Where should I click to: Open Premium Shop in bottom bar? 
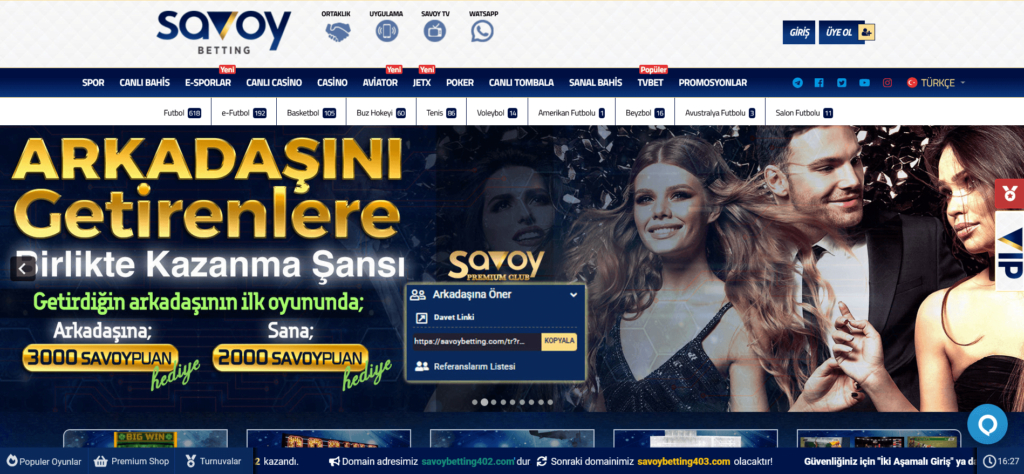click(x=132, y=462)
